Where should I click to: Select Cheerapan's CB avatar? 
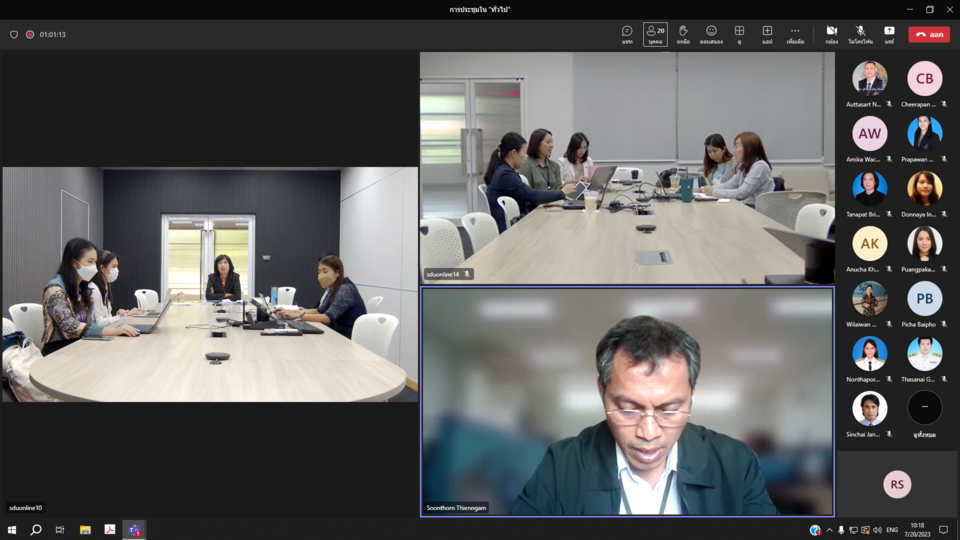[x=924, y=79]
